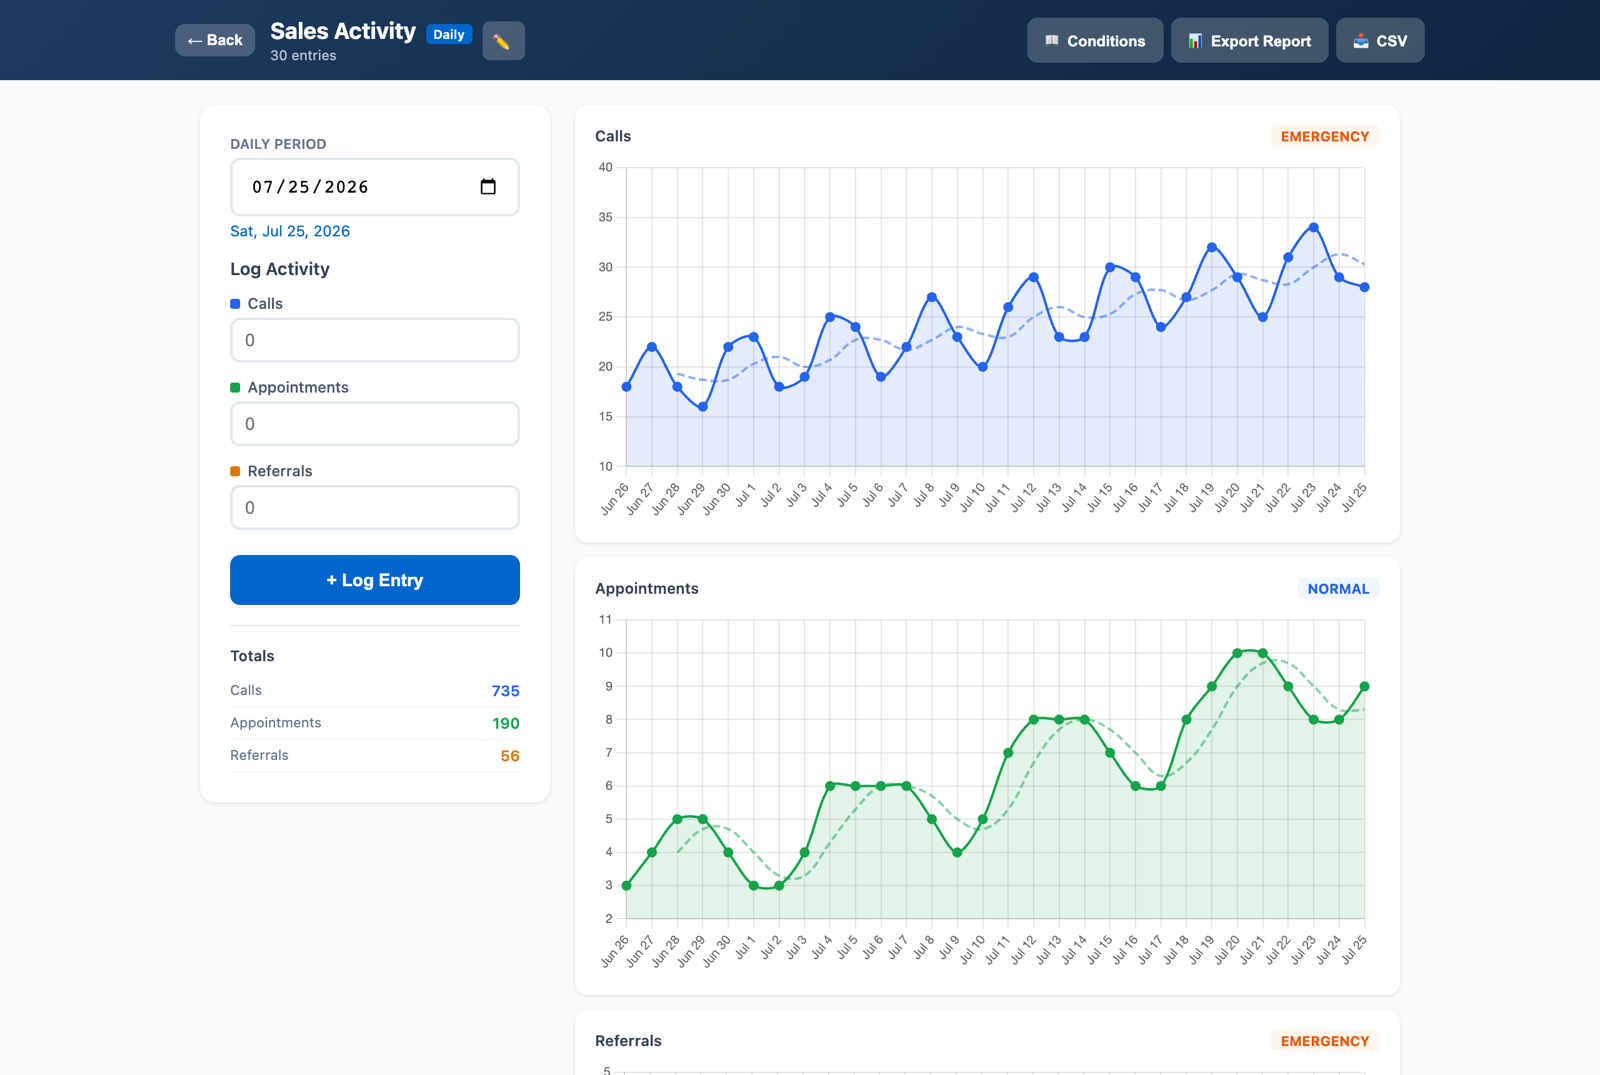Click the Daily badge
The width and height of the screenshot is (1600, 1075).
[x=449, y=34]
